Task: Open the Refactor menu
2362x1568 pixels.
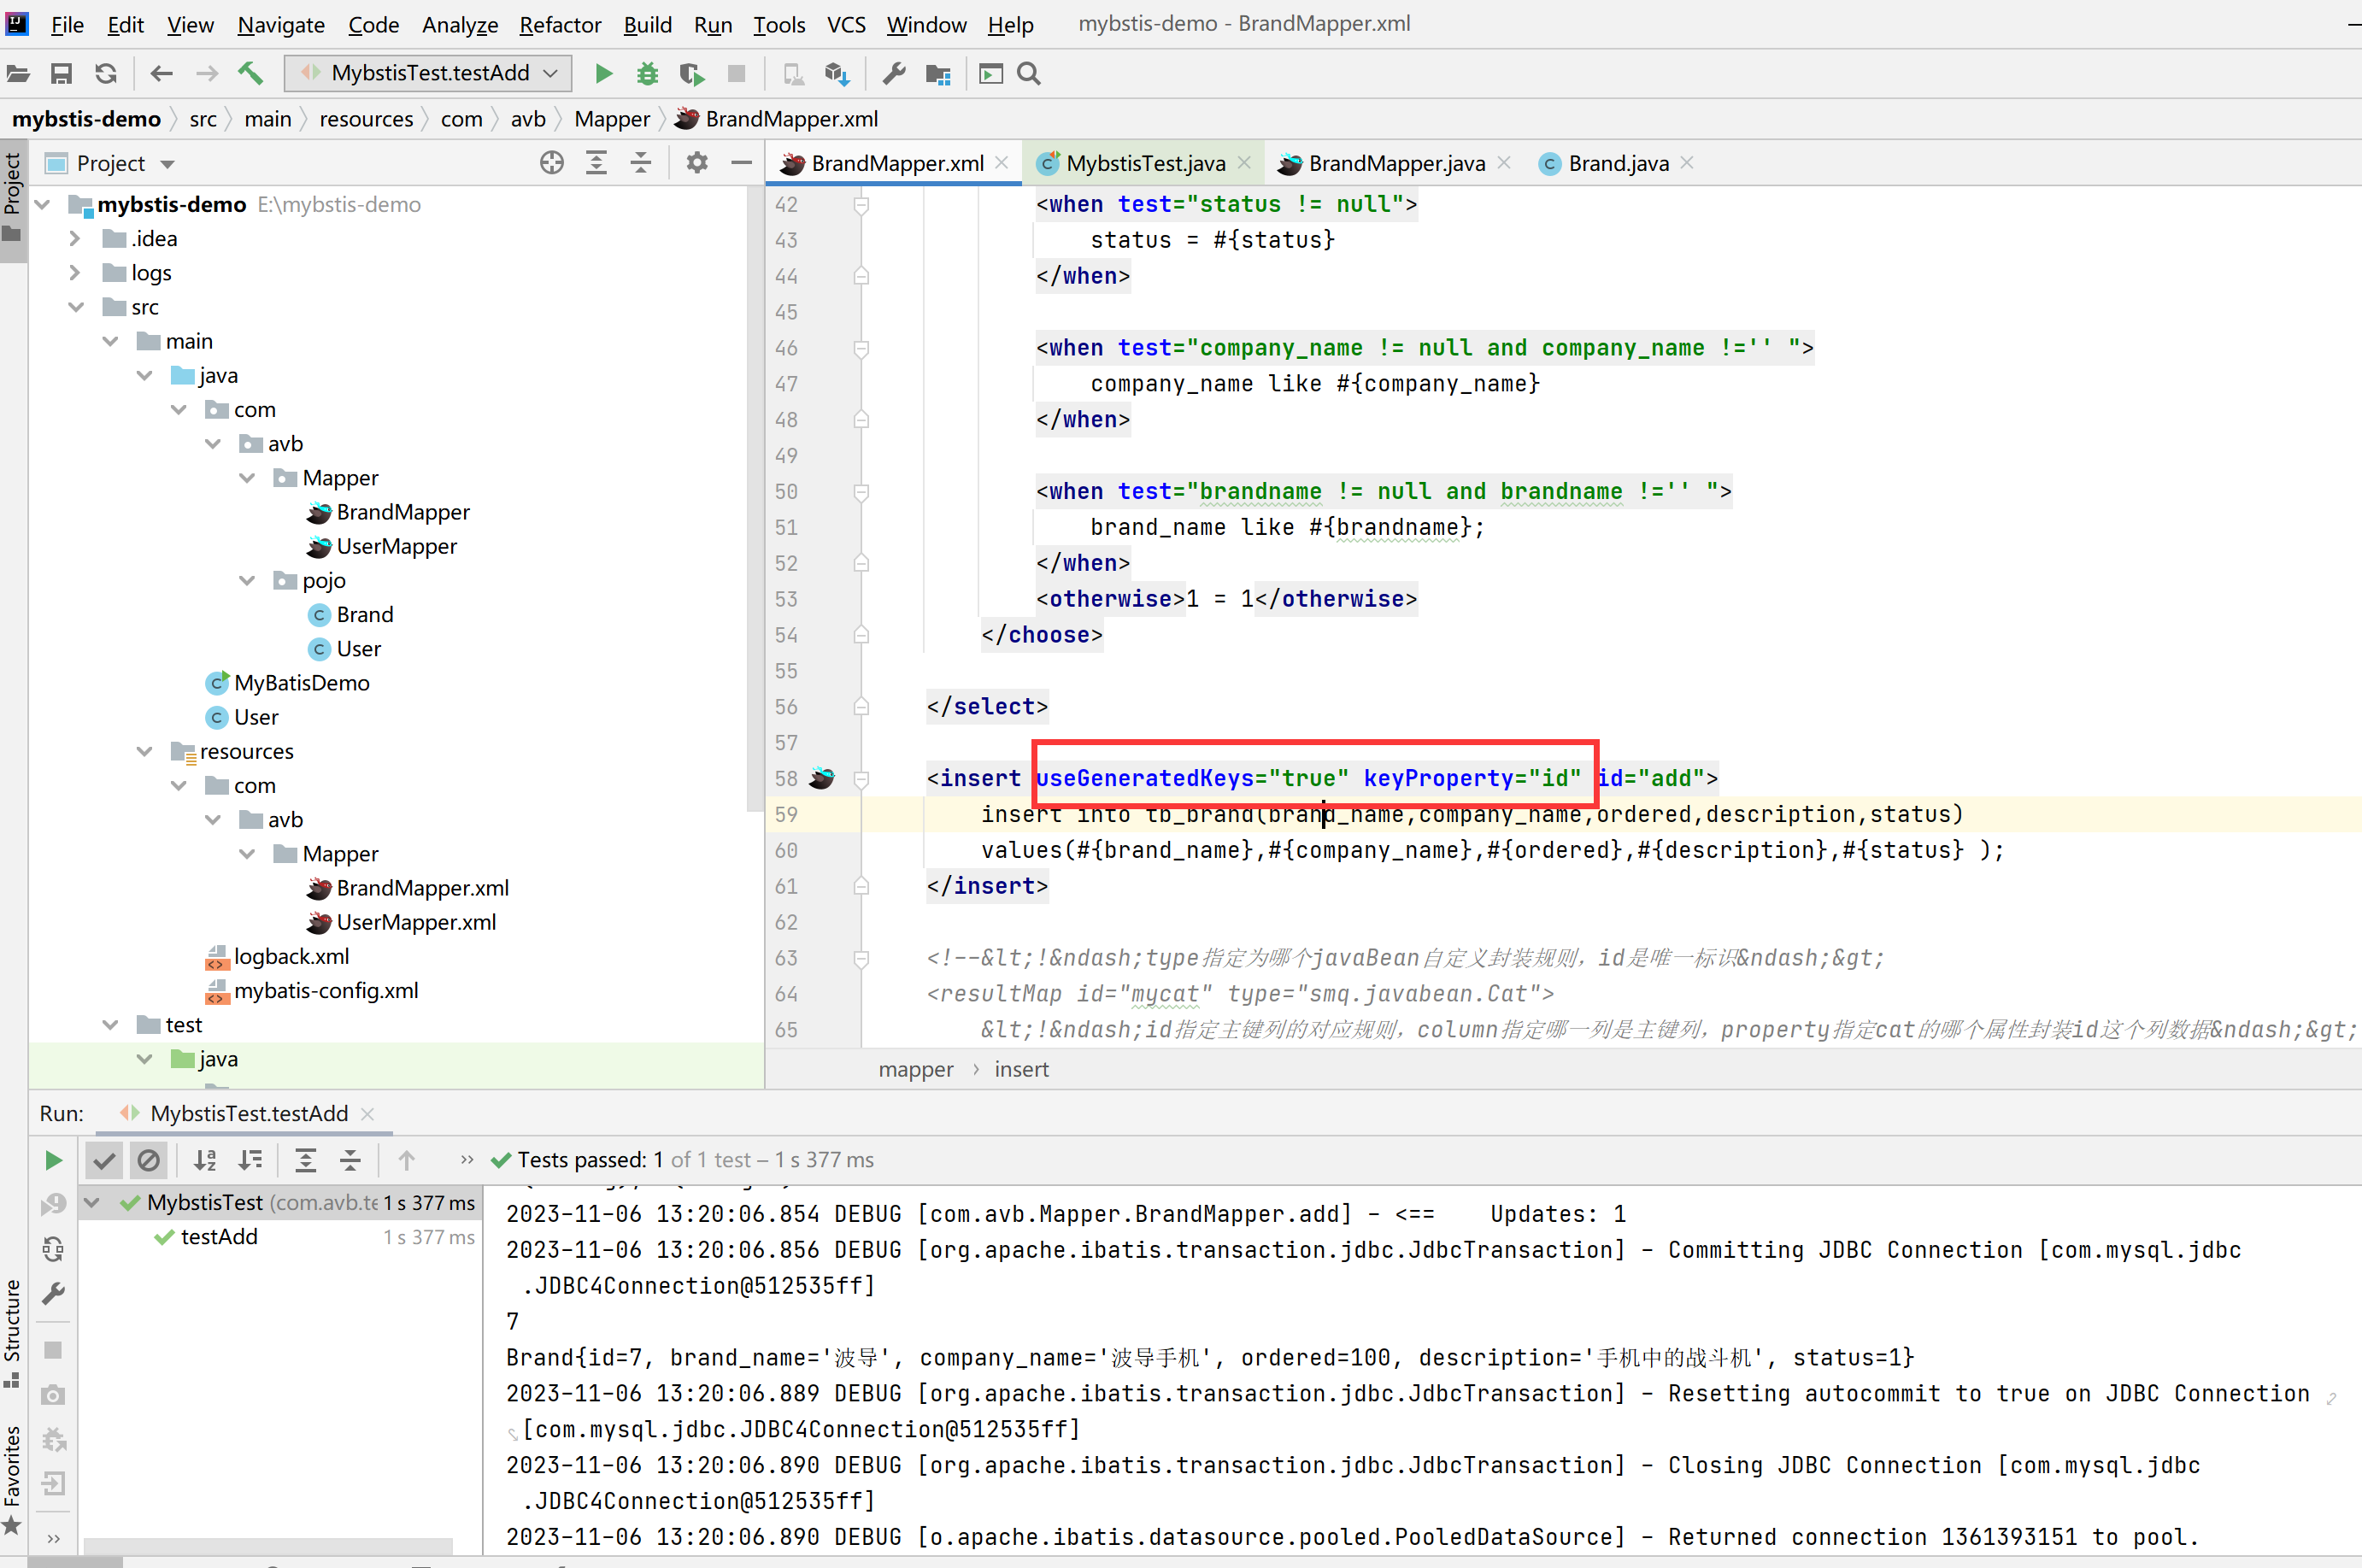Action: [x=560, y=24]
